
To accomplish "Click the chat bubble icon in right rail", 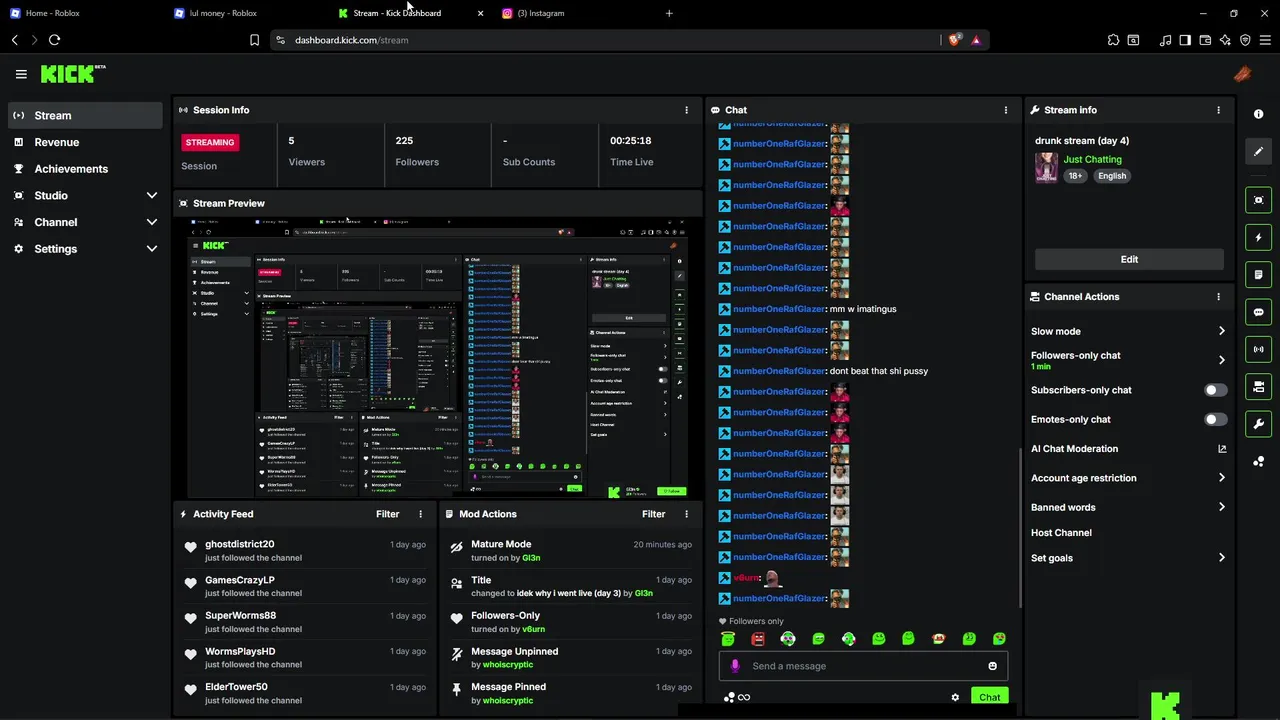I will pos(1258,312).
